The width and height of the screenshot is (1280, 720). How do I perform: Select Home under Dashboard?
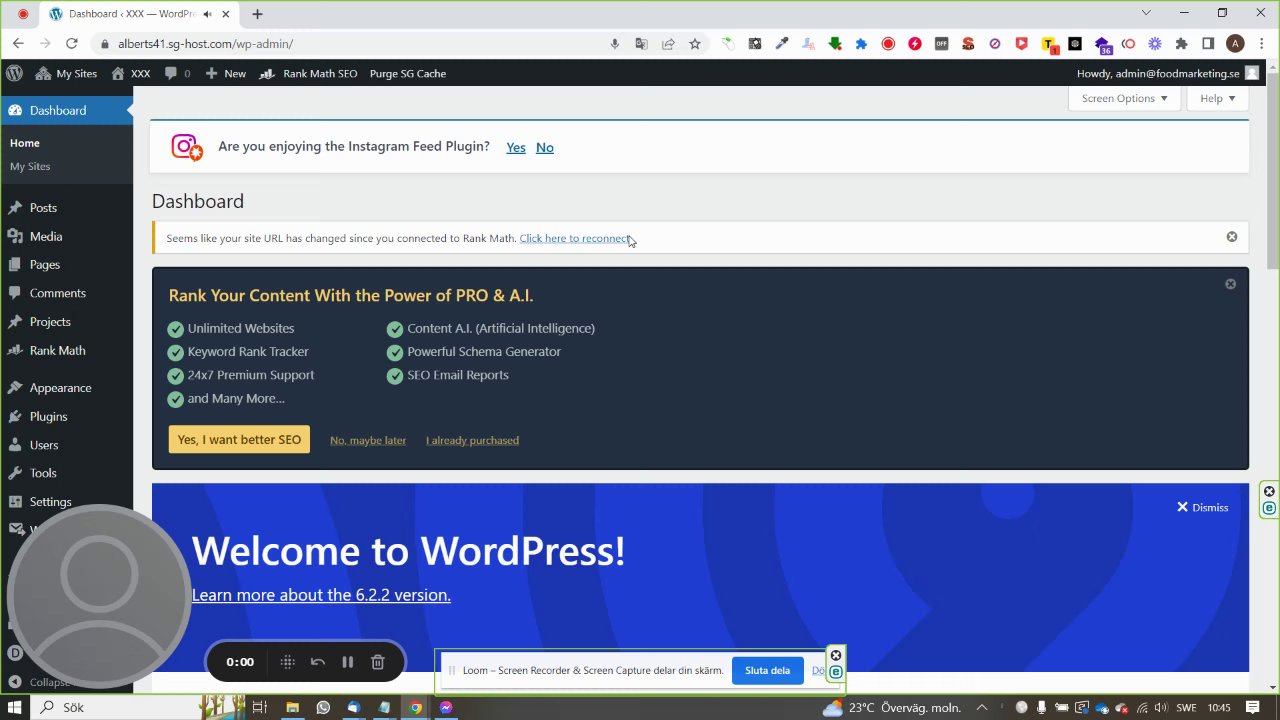coord(25,143)
